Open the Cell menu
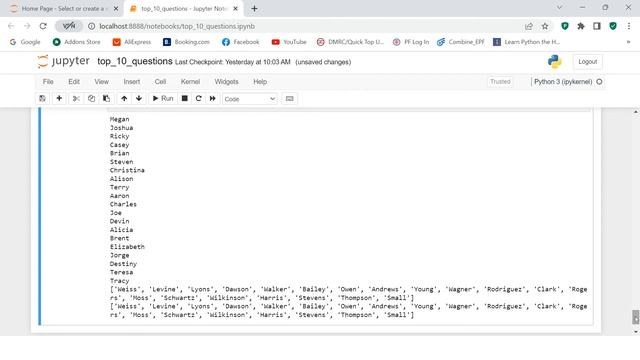Viewport: 640px width, 360px height. (160, 82)
